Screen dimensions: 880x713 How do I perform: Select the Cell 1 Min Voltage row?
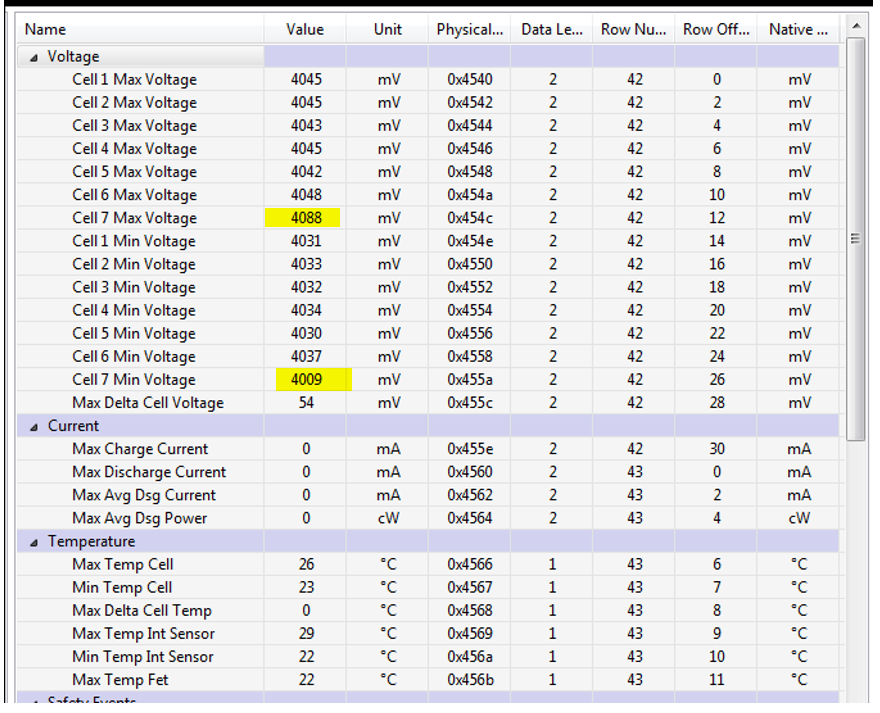point(428,241)
